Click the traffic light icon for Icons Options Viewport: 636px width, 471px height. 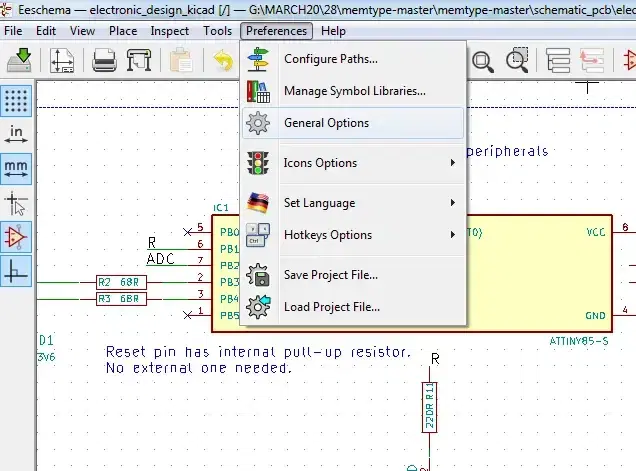tap(258, 163)
